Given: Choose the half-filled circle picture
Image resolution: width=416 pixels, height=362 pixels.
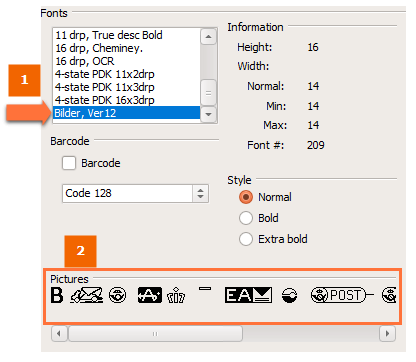Looking at the screenshot, I should (289, 295).
